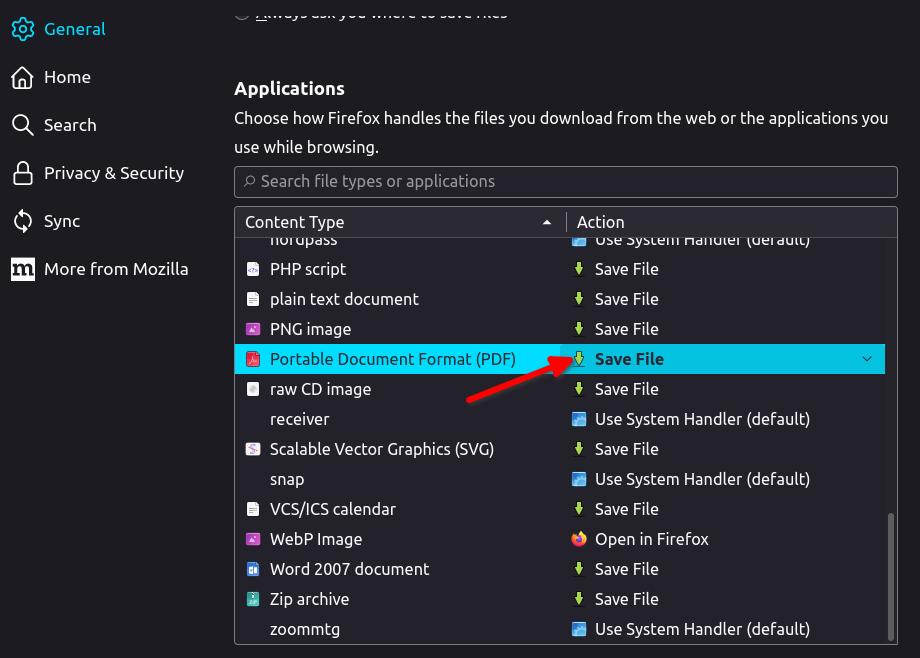Select the receiver content type row
Screen dimensions: 920x658
(560, 419)
